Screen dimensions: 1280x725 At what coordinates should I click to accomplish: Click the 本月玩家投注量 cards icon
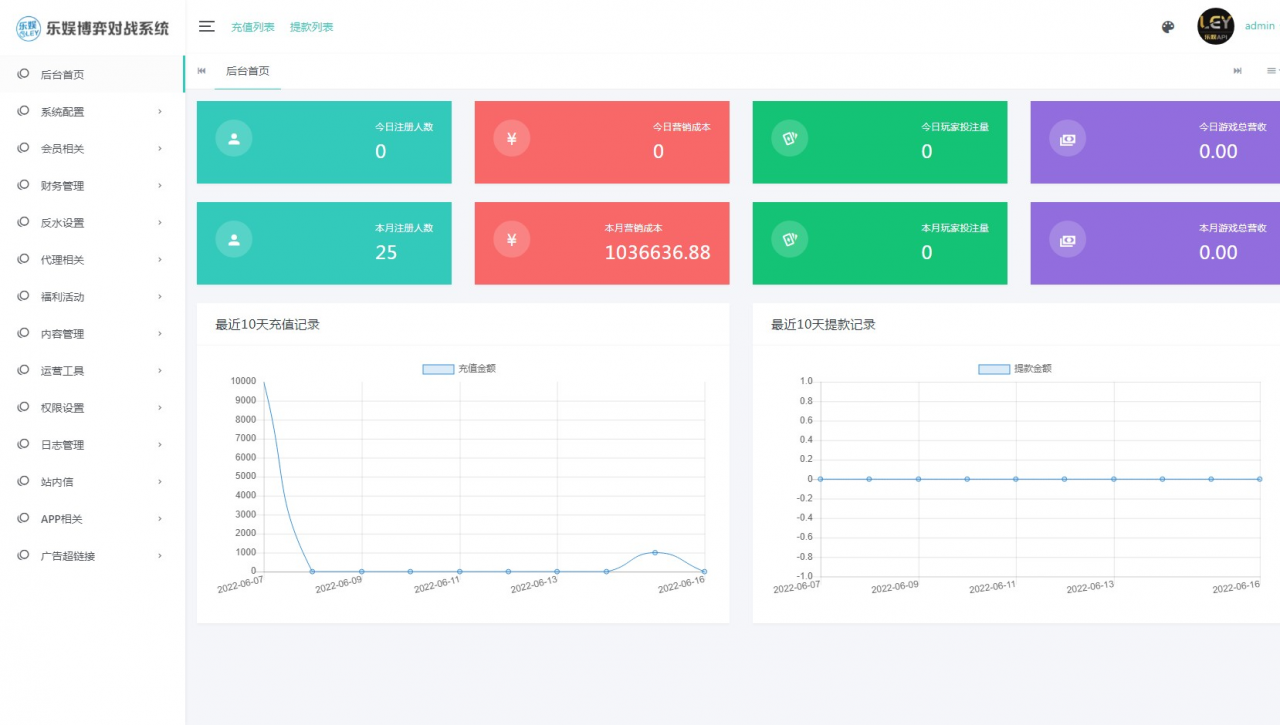789,240
